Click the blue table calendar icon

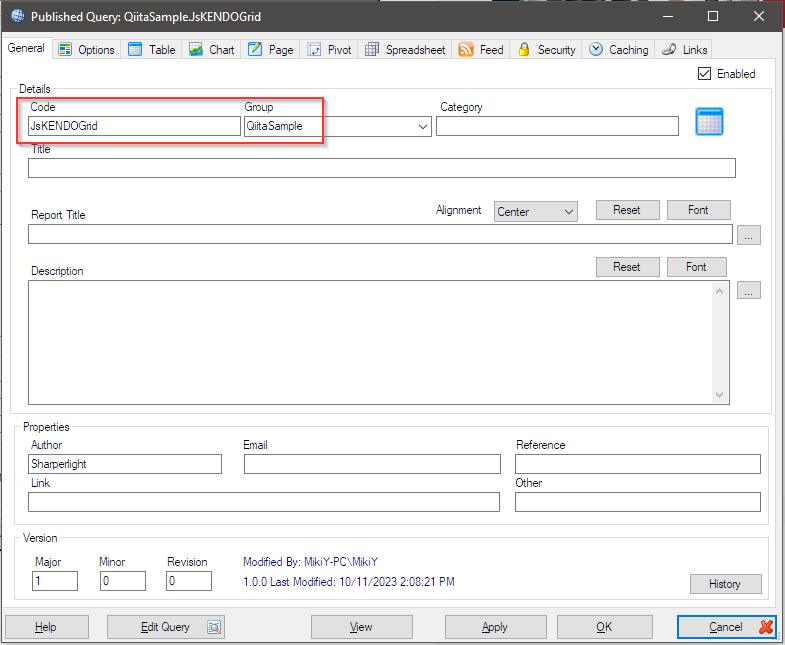click(x=709, y=121)
